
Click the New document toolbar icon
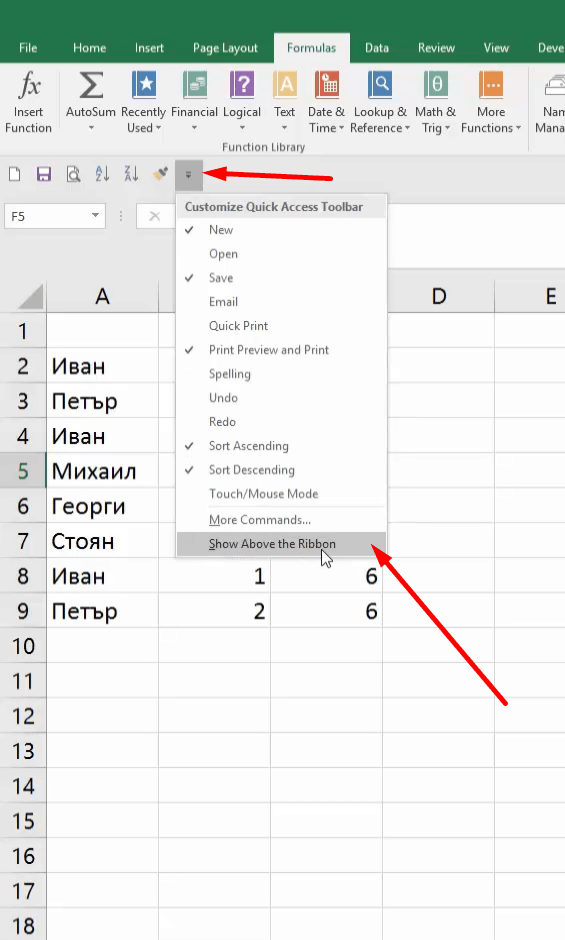click(14, 174)
